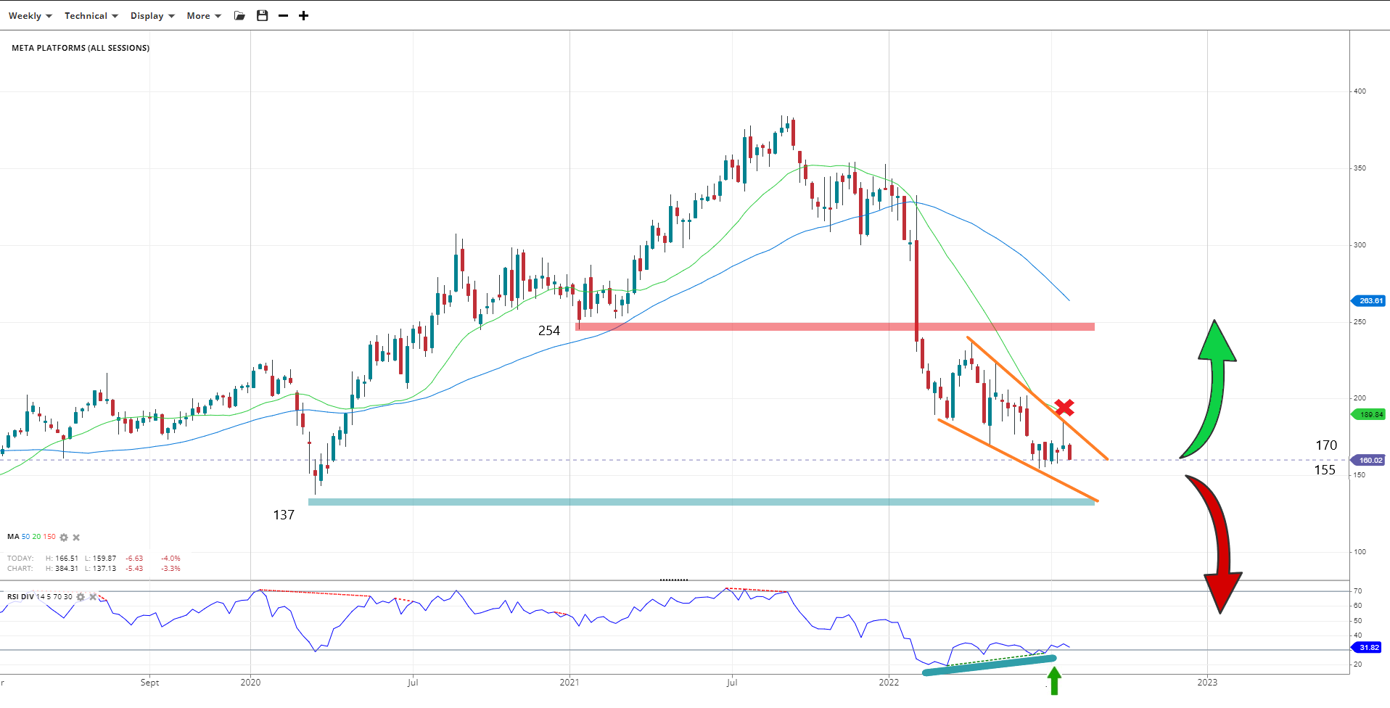Expand the Weekly timeframe dropdown

(x=30, y=16)
